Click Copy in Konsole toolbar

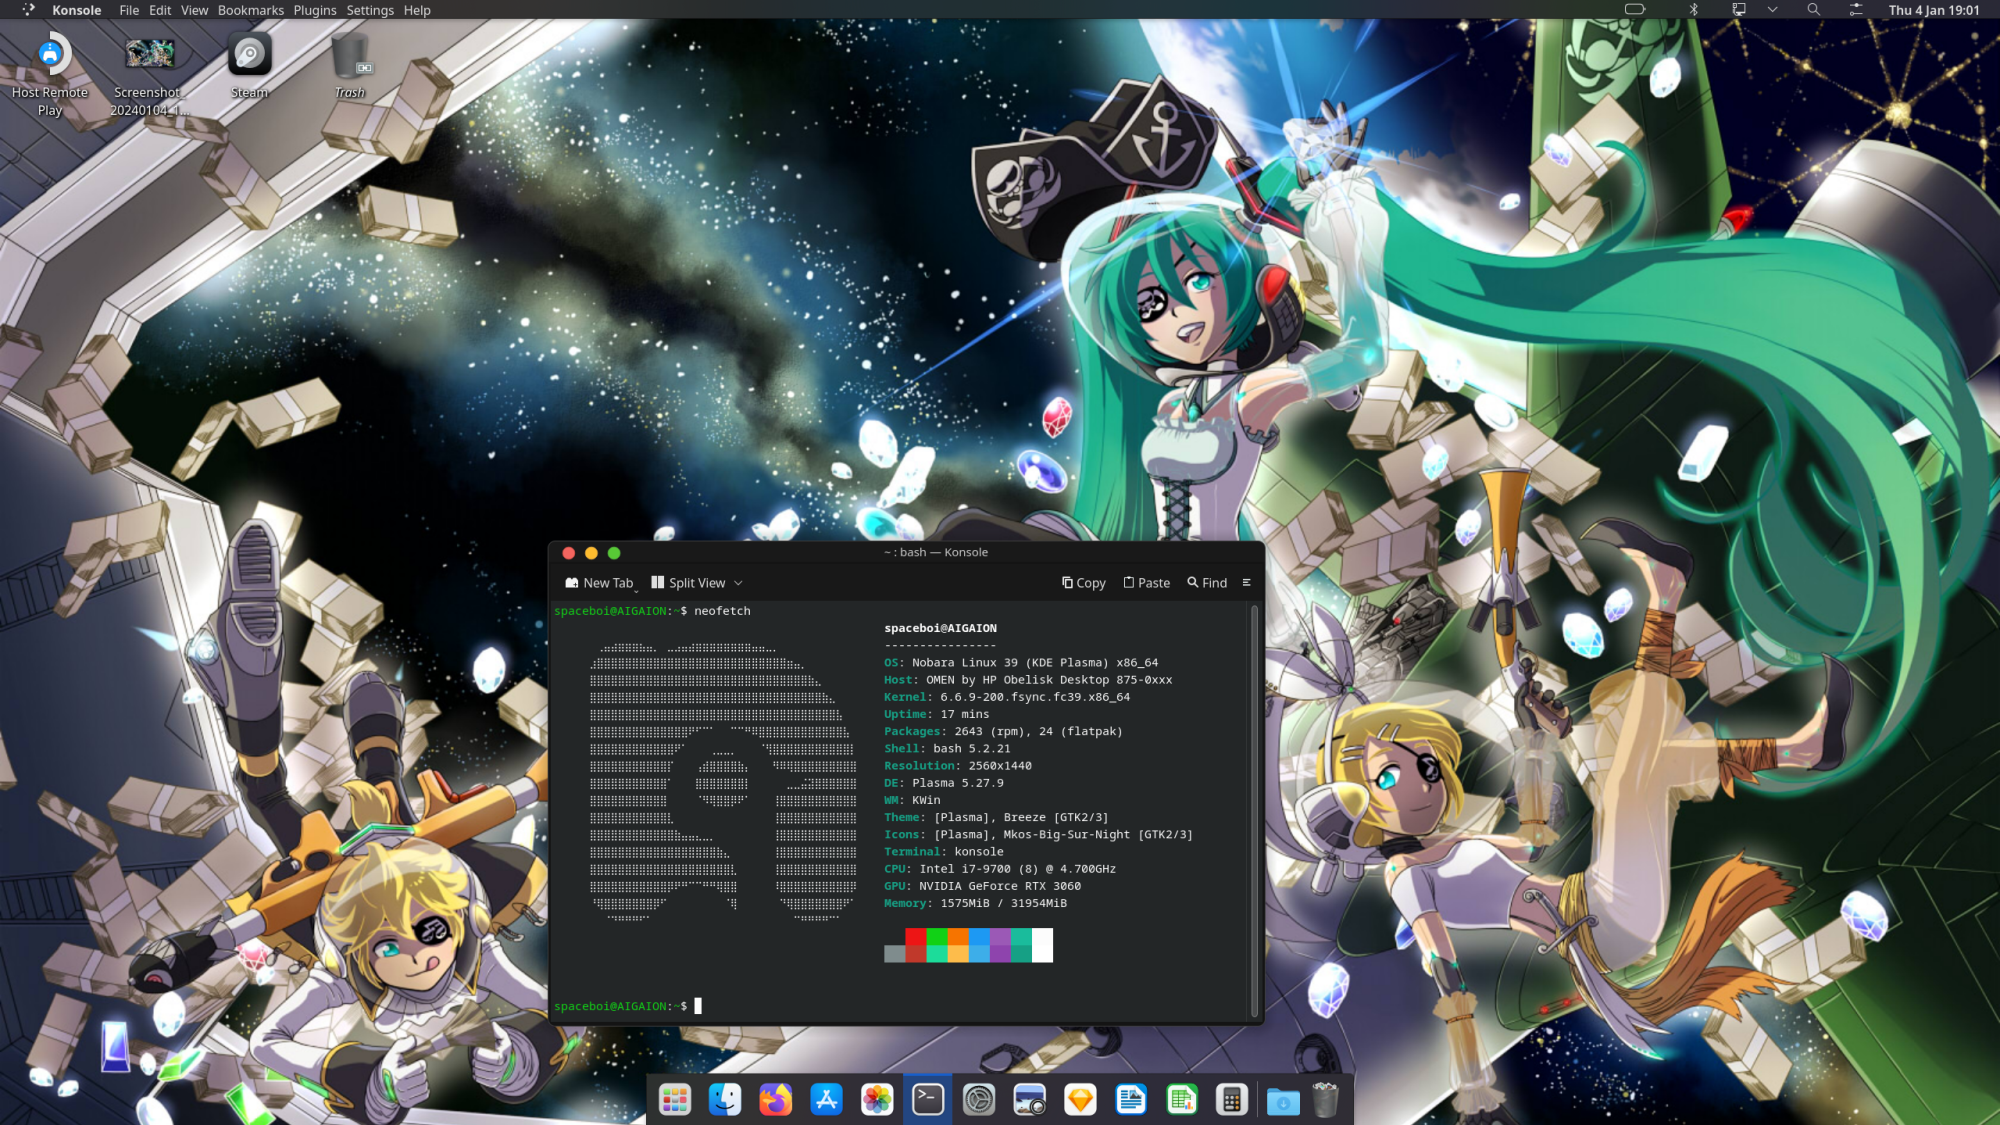pos(1084,583)
